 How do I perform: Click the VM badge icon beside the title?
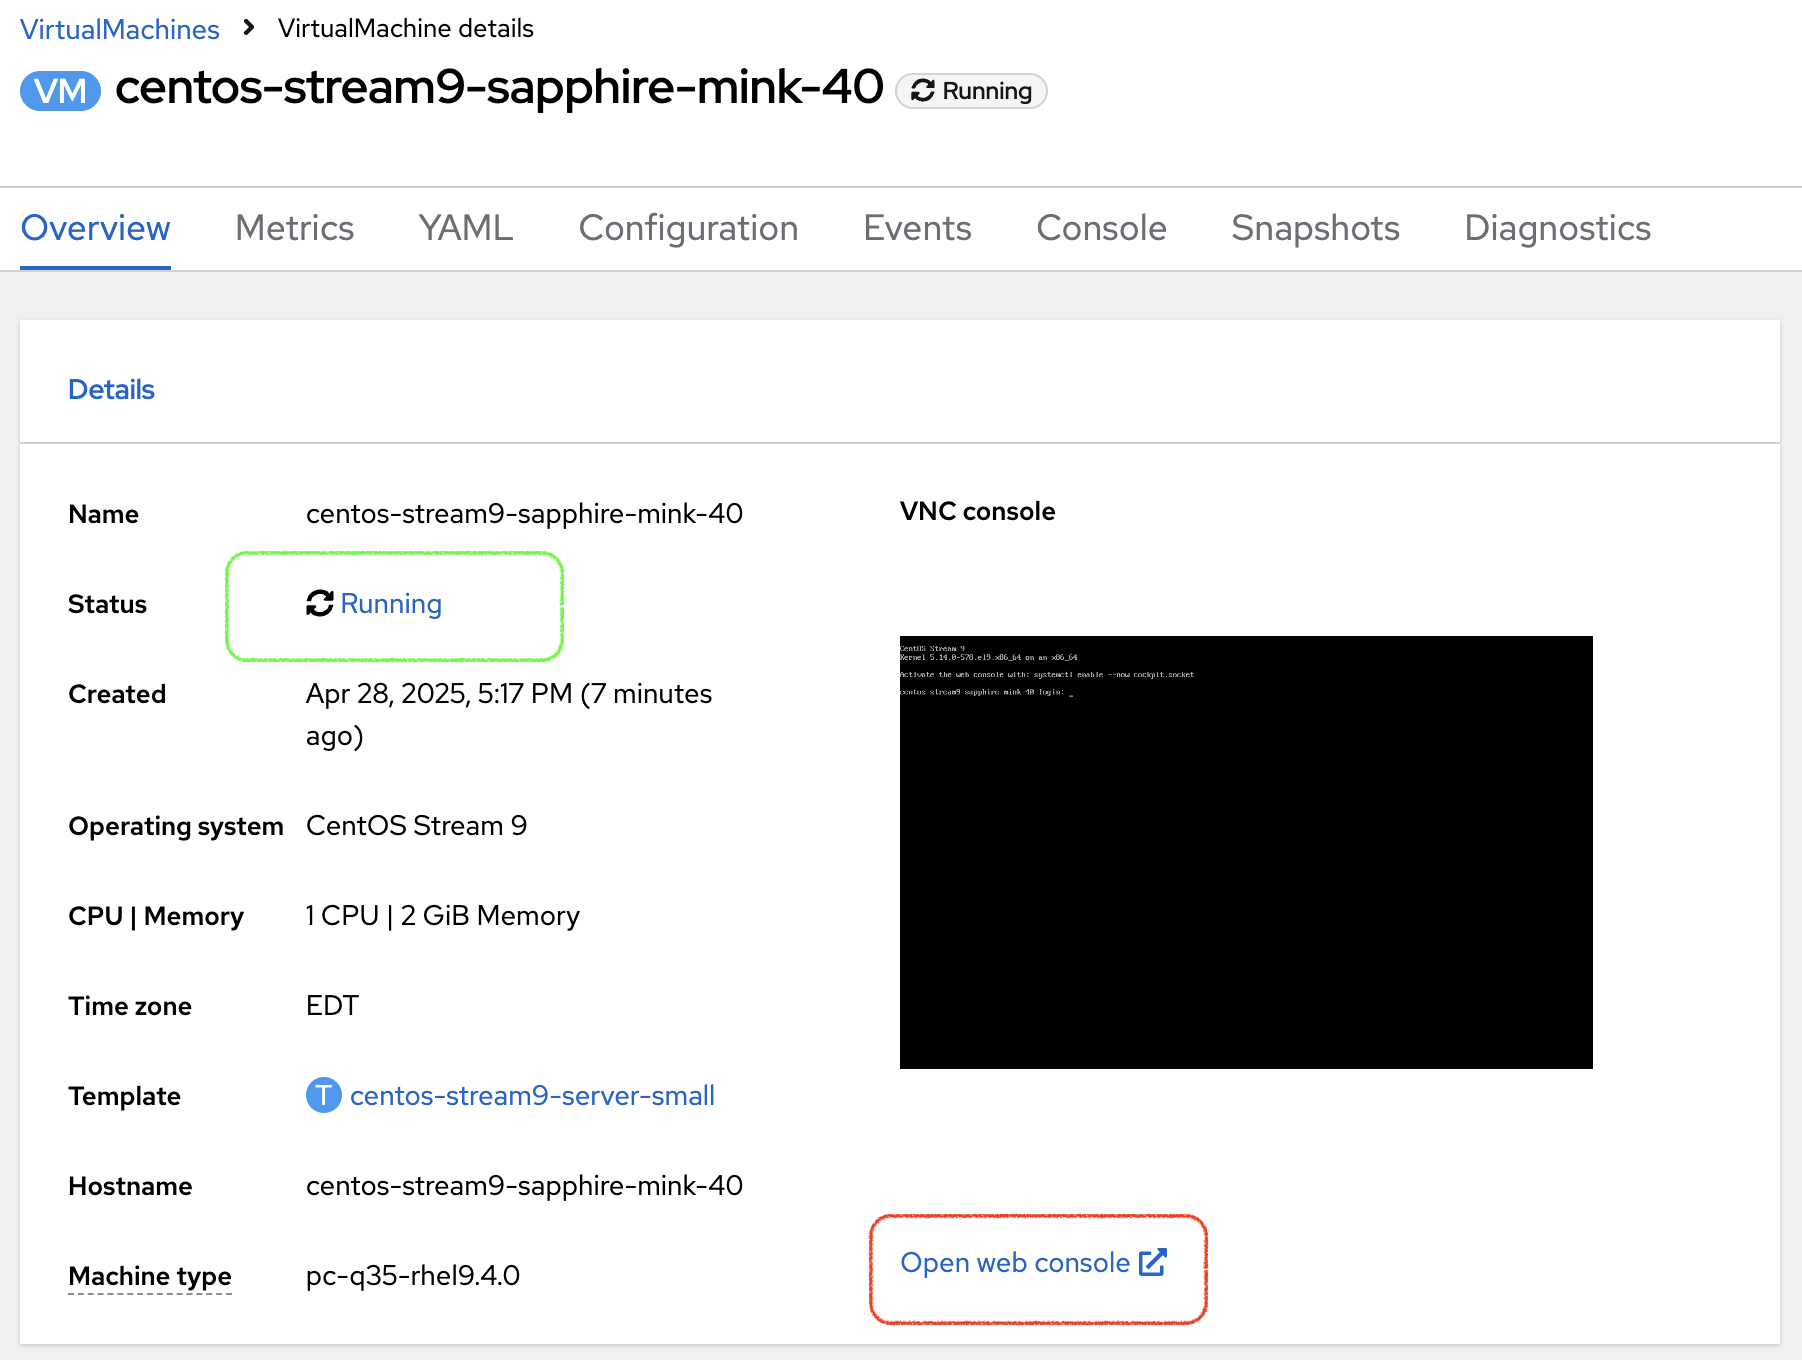59,90
